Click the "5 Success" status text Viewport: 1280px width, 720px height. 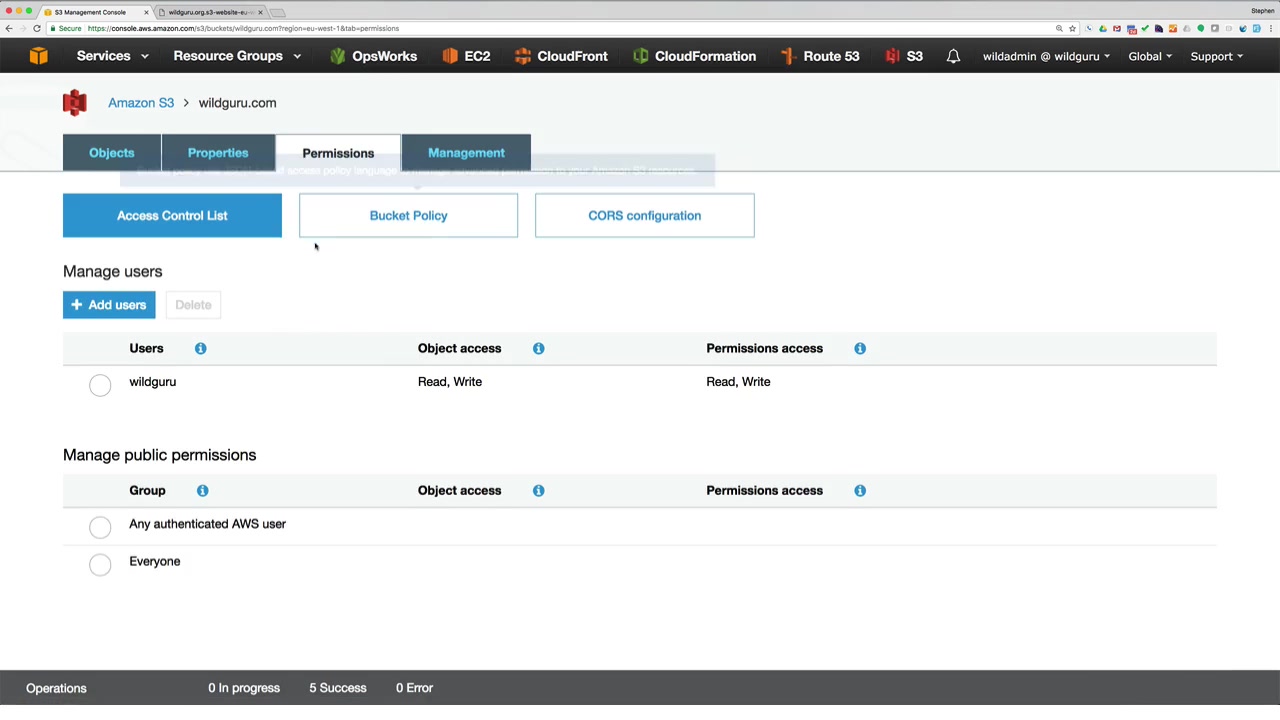pyautogui.click(x=338, y=688)
